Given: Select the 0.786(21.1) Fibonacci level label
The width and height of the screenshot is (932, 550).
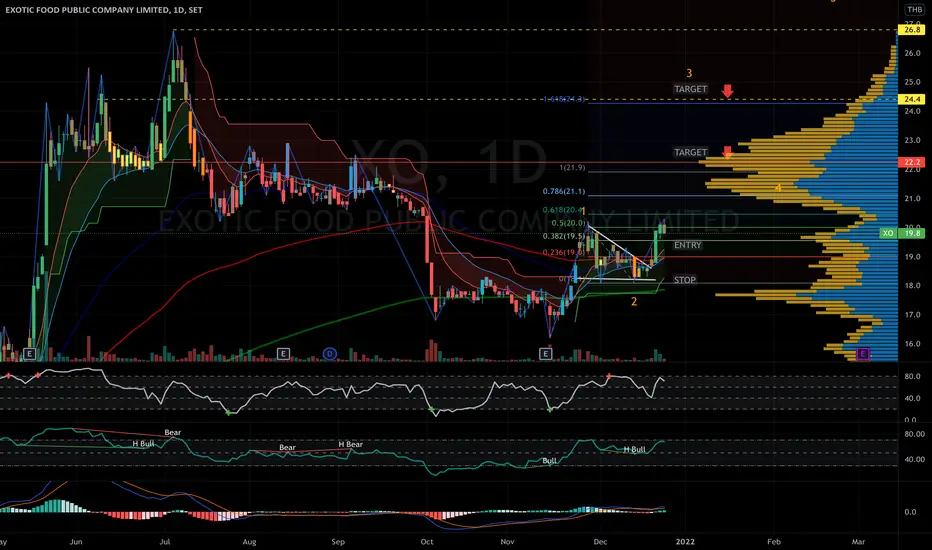Looking at the screenshot, I should [x=563, y=191].
